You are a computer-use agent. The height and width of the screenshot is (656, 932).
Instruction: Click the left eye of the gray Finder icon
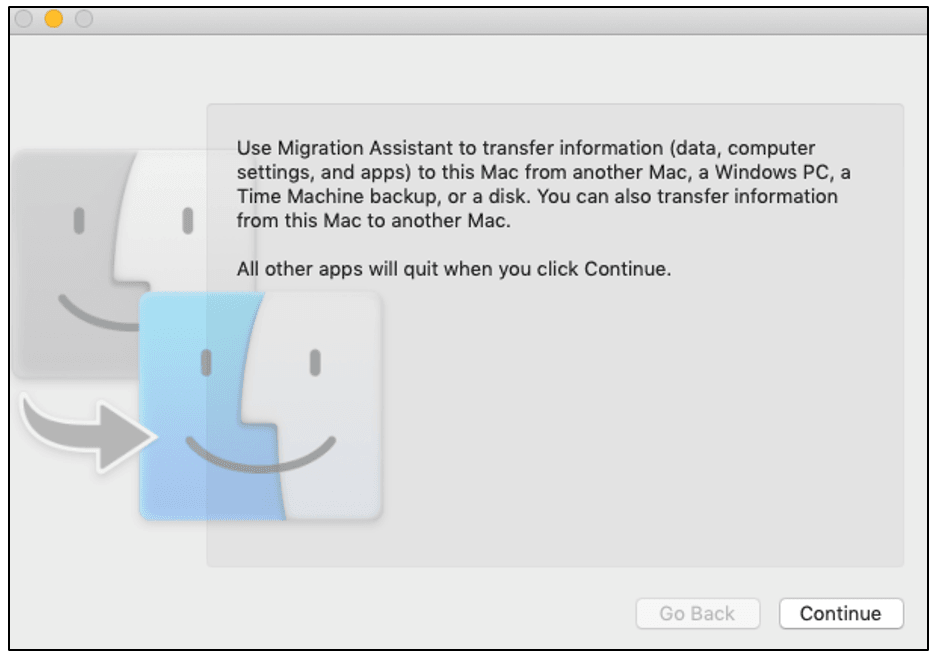coord(79,222)
